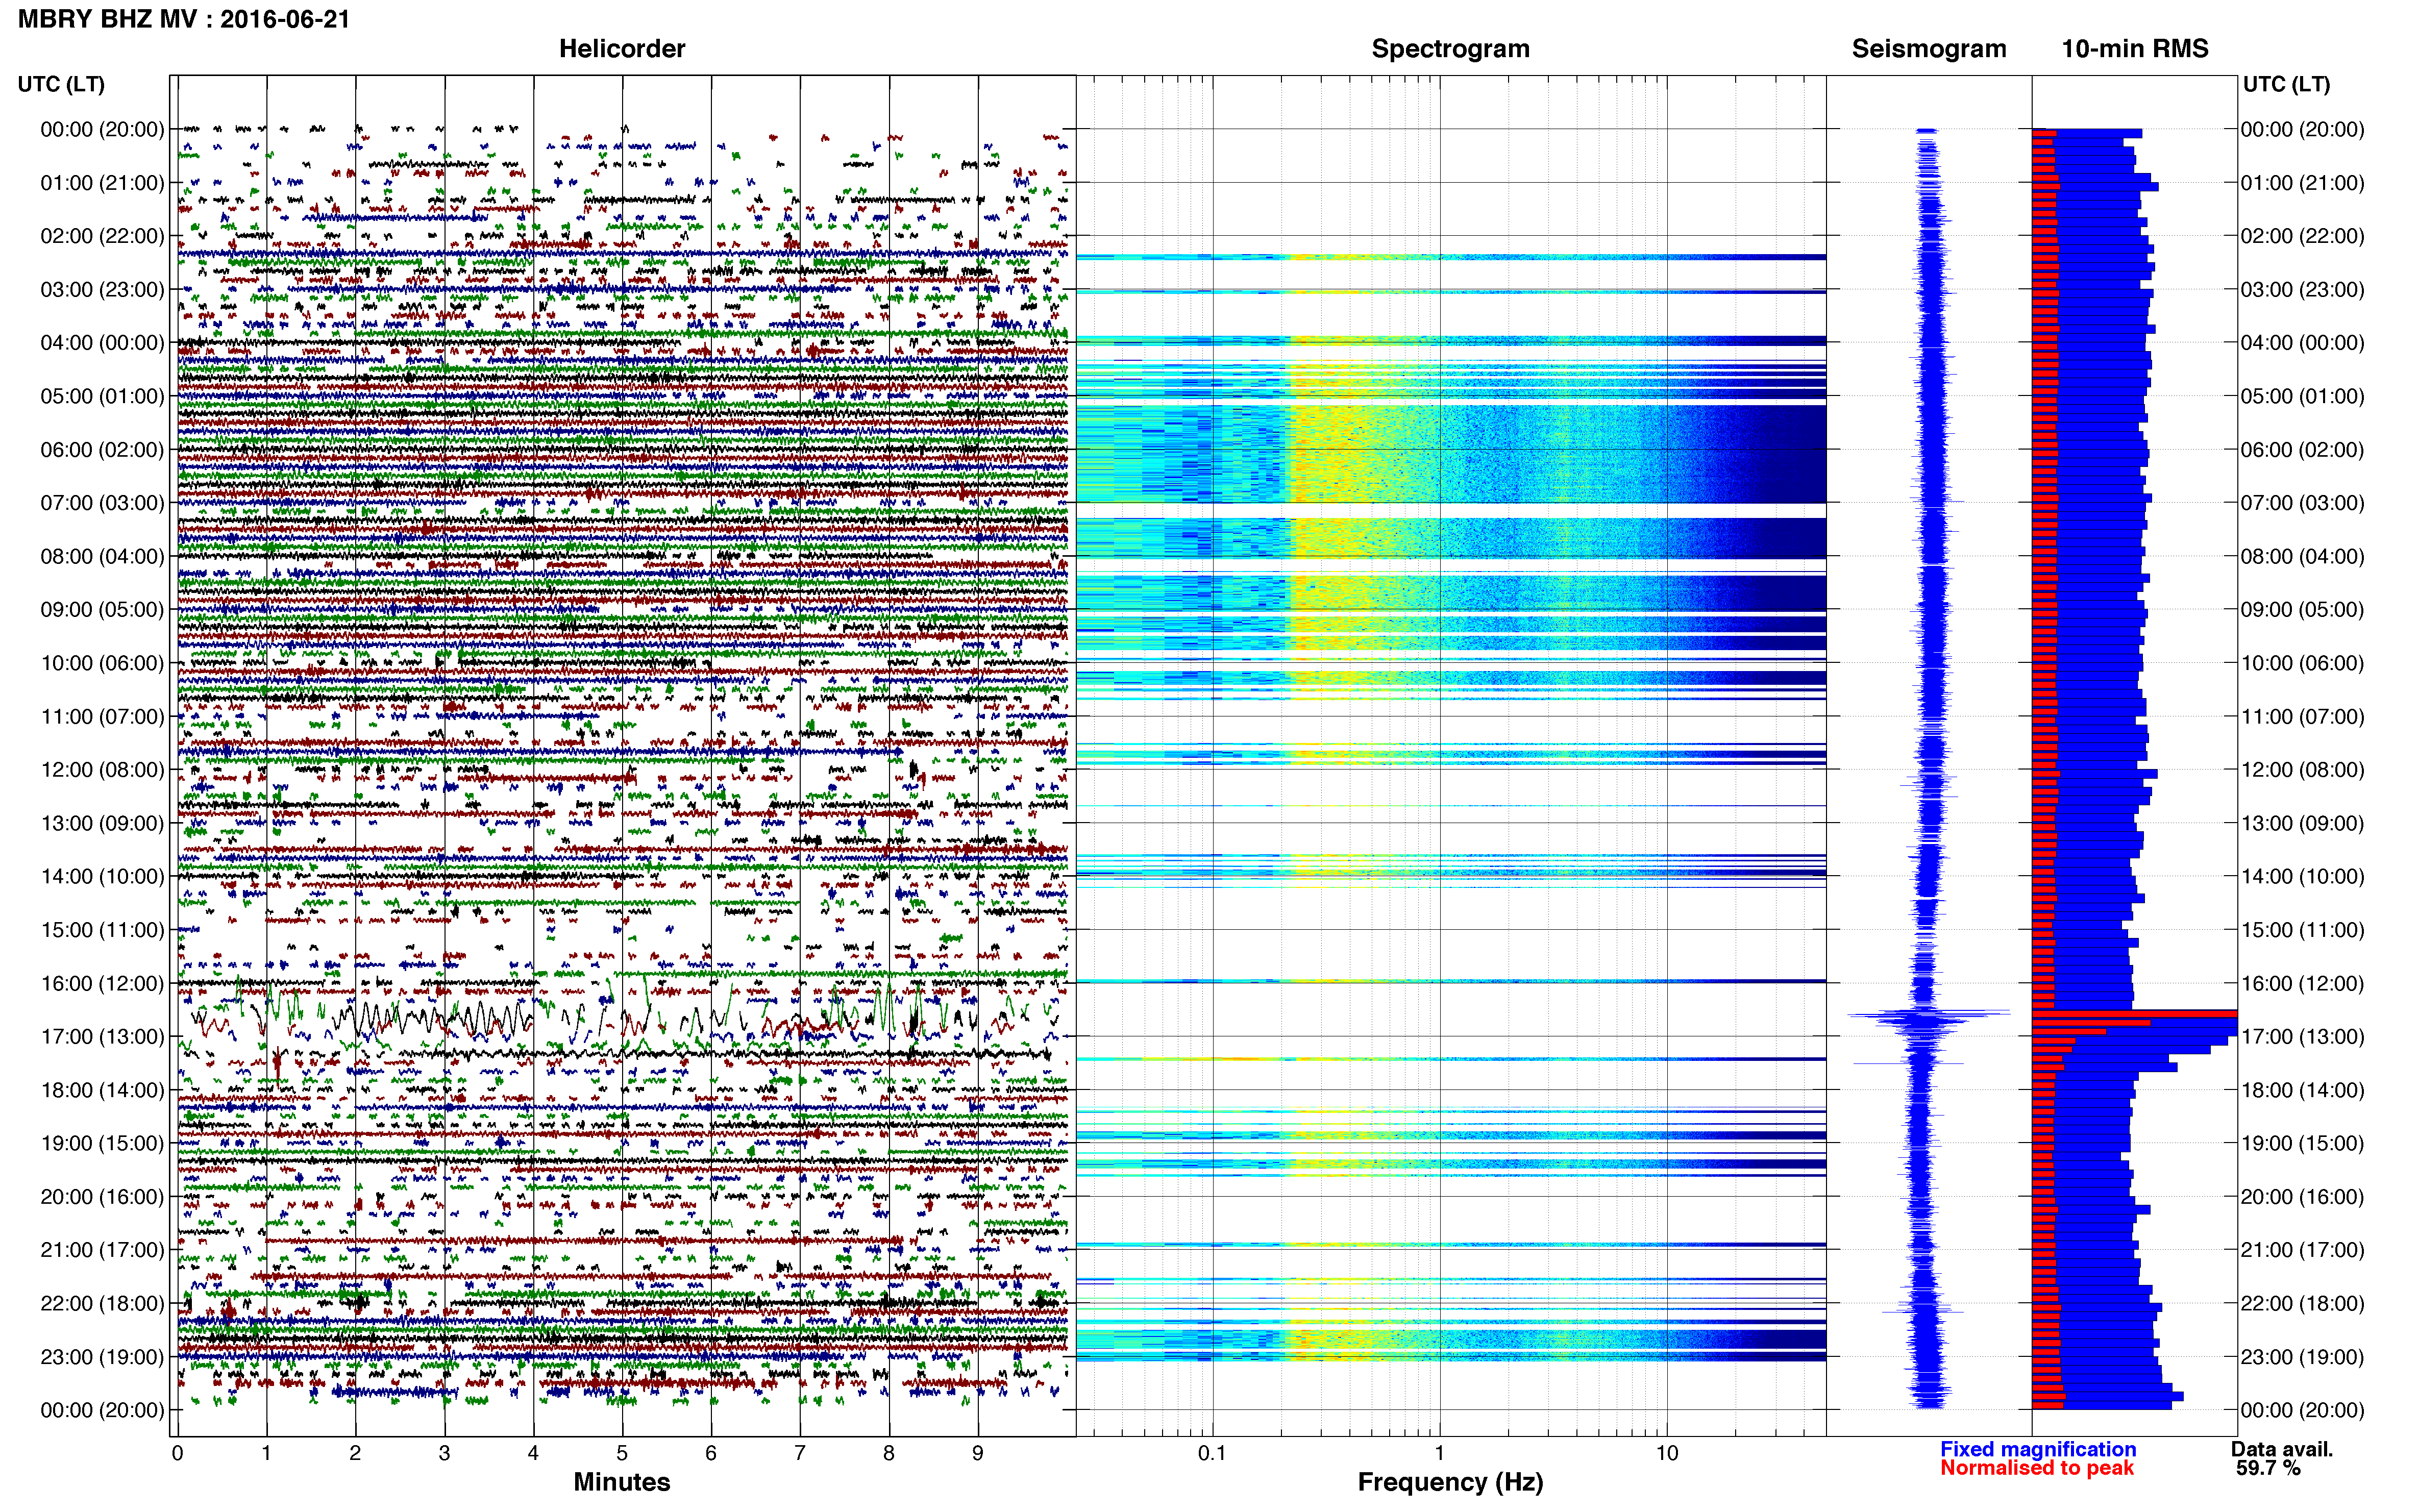Click left time label '10:00 (06:00)'
The image size is (2419, 1512).
(x=102, y=663)
